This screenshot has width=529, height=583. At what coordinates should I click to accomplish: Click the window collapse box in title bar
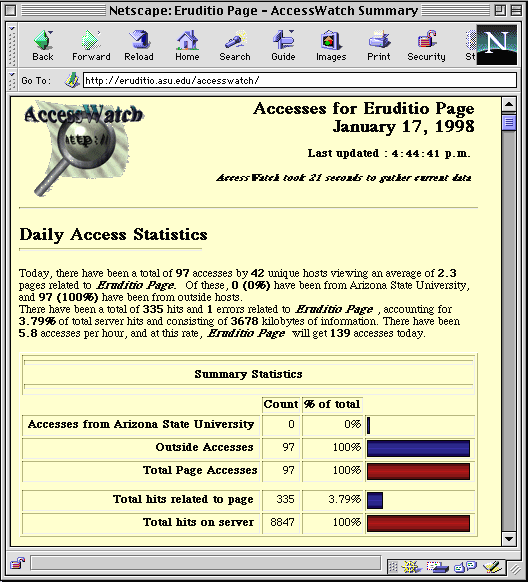[516, 10]
